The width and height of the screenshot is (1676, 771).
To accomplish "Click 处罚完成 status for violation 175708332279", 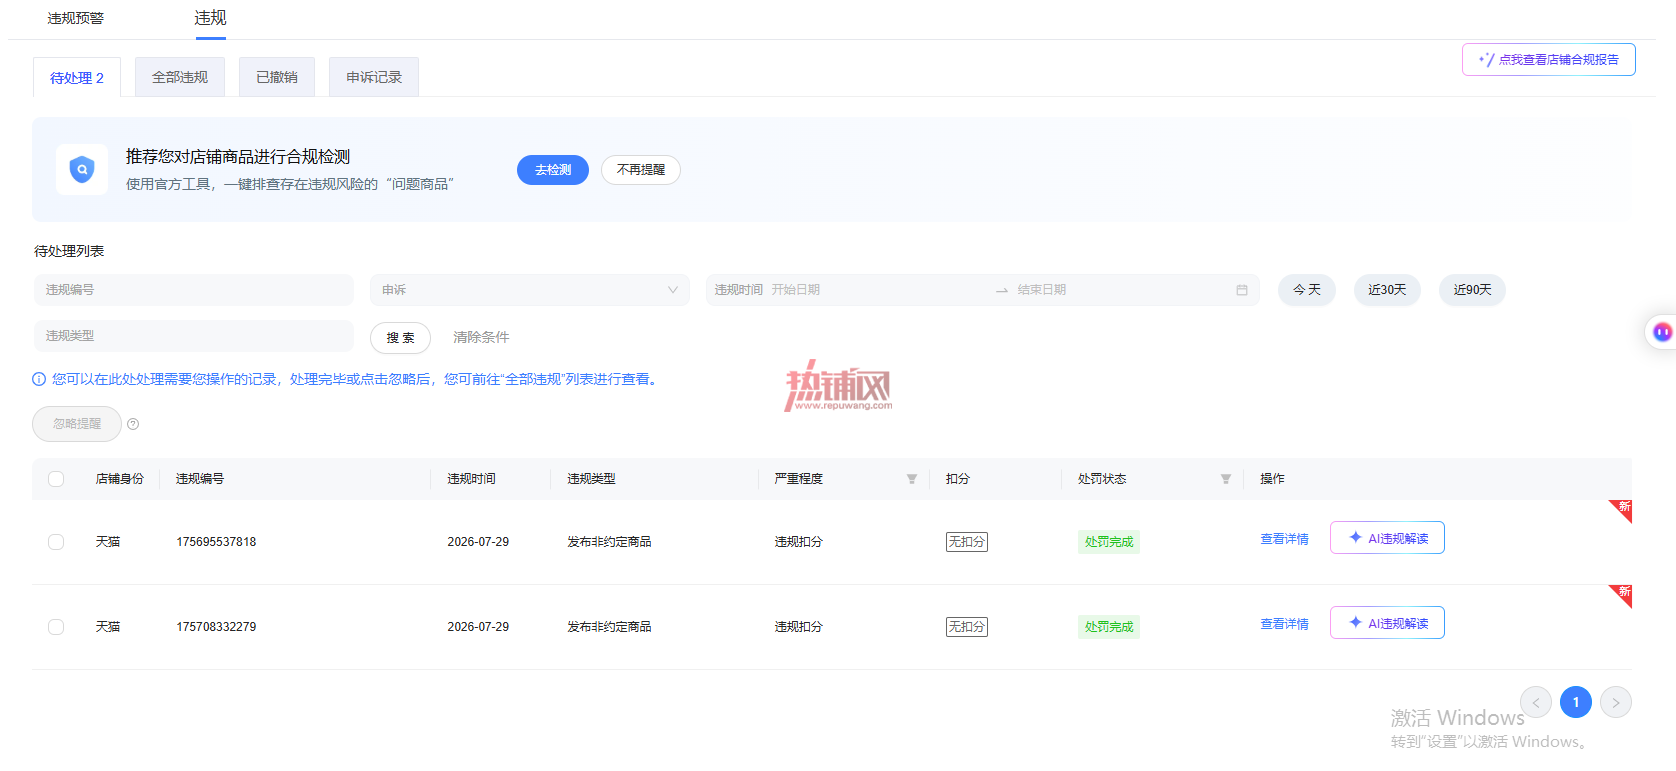I will 1109,627.
